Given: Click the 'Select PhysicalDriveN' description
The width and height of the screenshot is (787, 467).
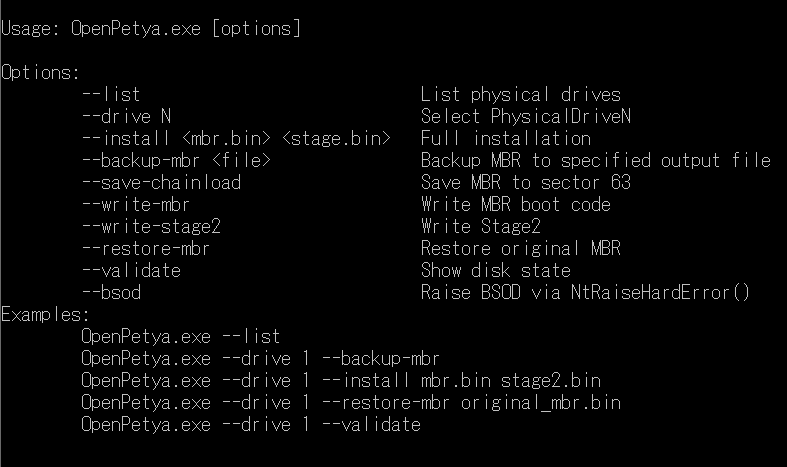Looking at the screenshot, I should (x=526, y=116).
